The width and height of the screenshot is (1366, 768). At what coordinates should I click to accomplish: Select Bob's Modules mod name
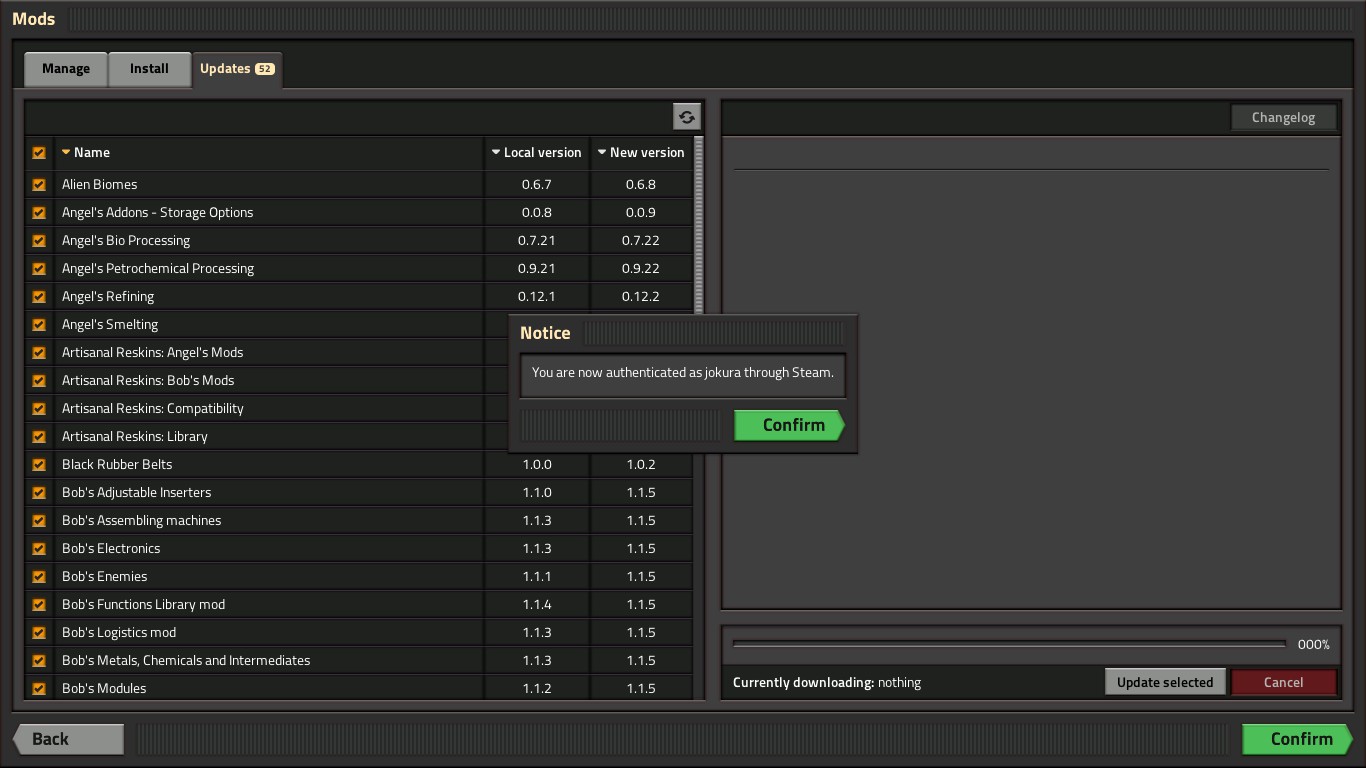coord(104,689)
